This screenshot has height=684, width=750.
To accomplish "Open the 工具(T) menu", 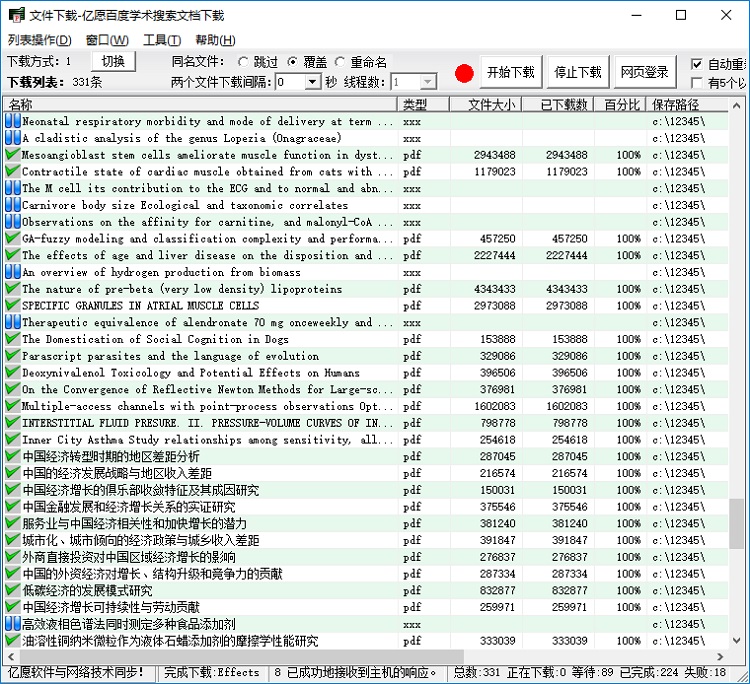I will [162, 40].
